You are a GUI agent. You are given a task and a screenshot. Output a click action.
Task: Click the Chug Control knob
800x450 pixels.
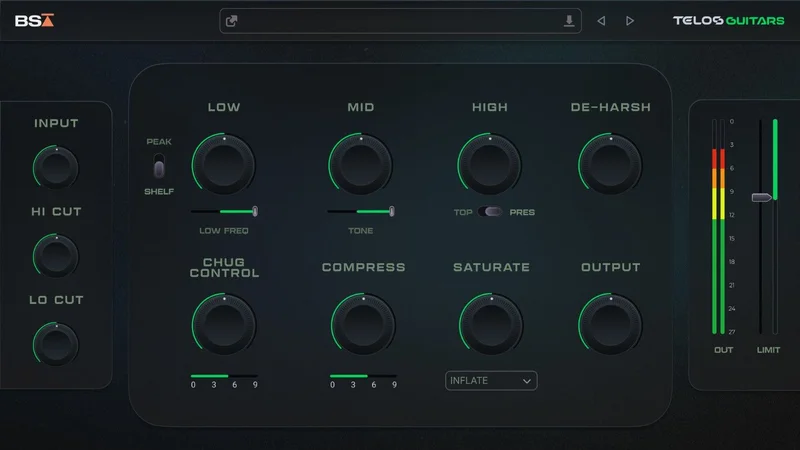223,324
